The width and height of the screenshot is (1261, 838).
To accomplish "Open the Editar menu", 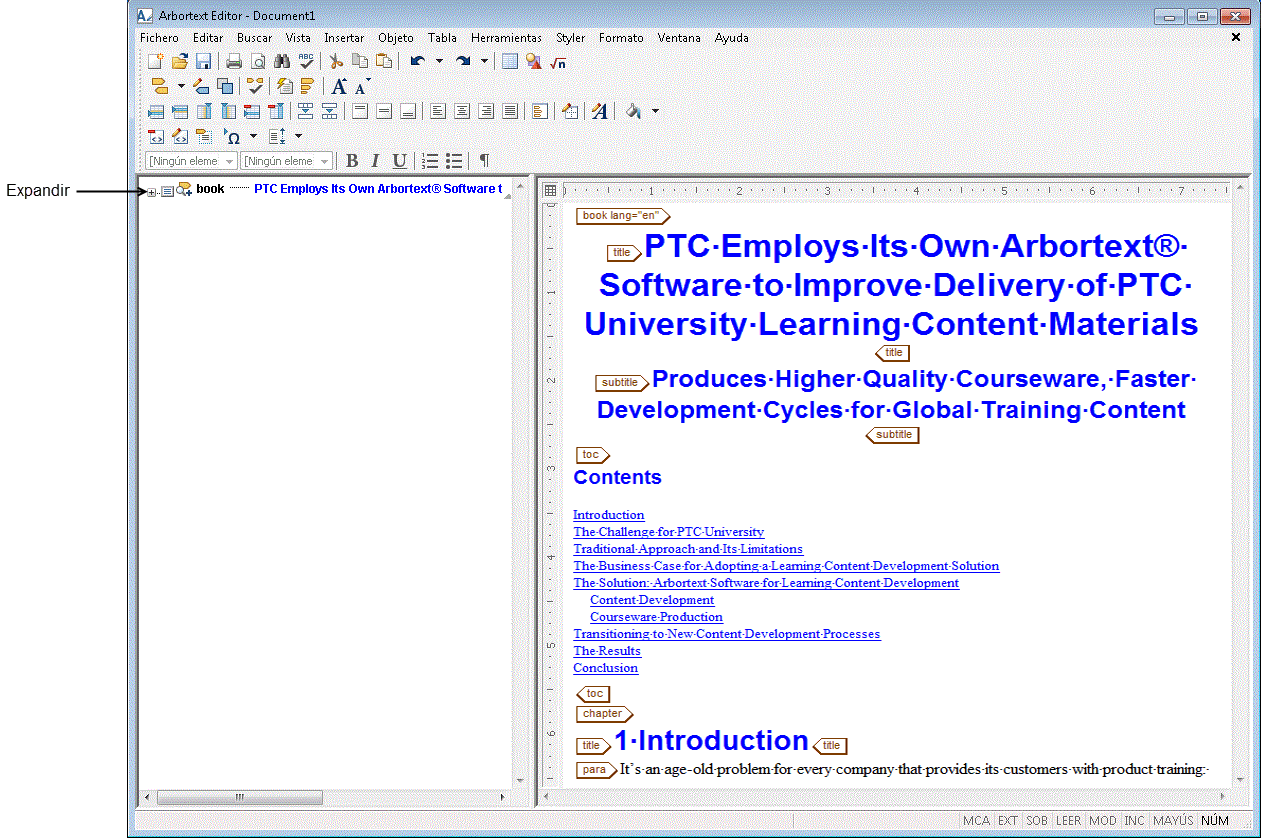I will (208, 37).
